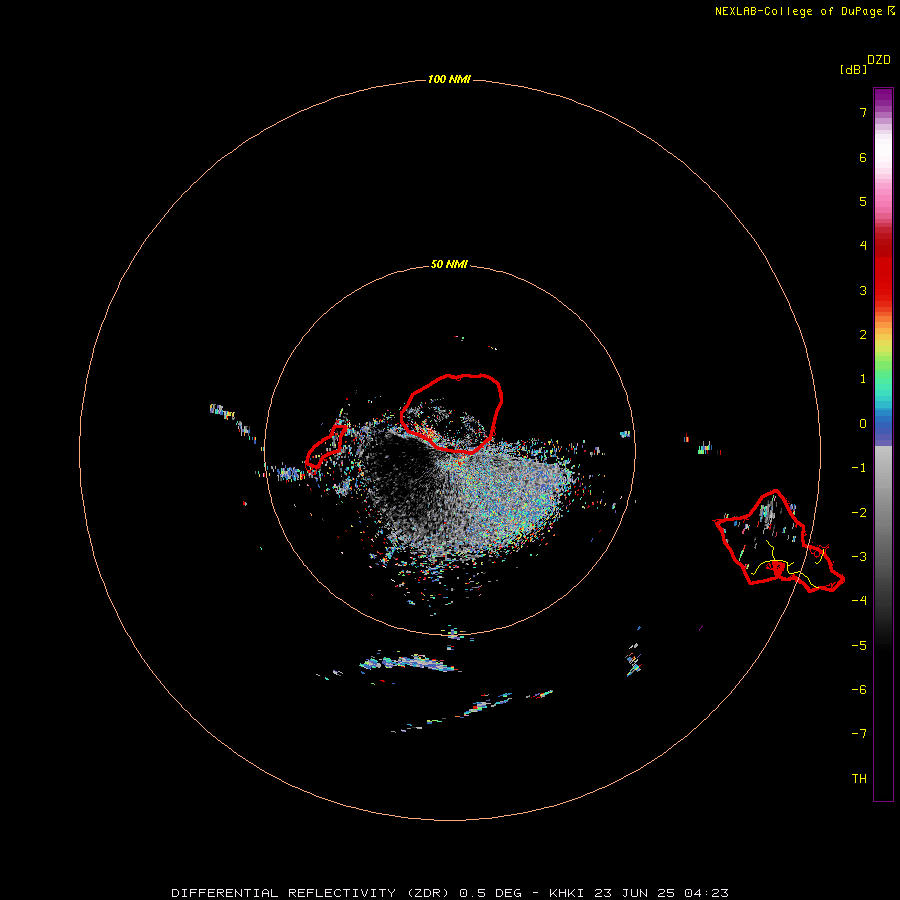Click the legend value -3
Viewport: 900px width, 900px height.
tap(859, 557)
